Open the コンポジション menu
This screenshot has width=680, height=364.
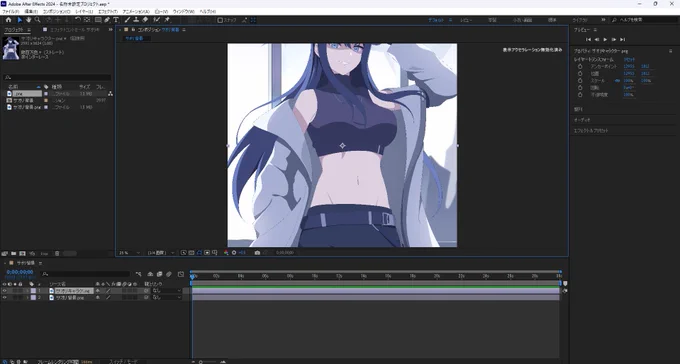56,11
